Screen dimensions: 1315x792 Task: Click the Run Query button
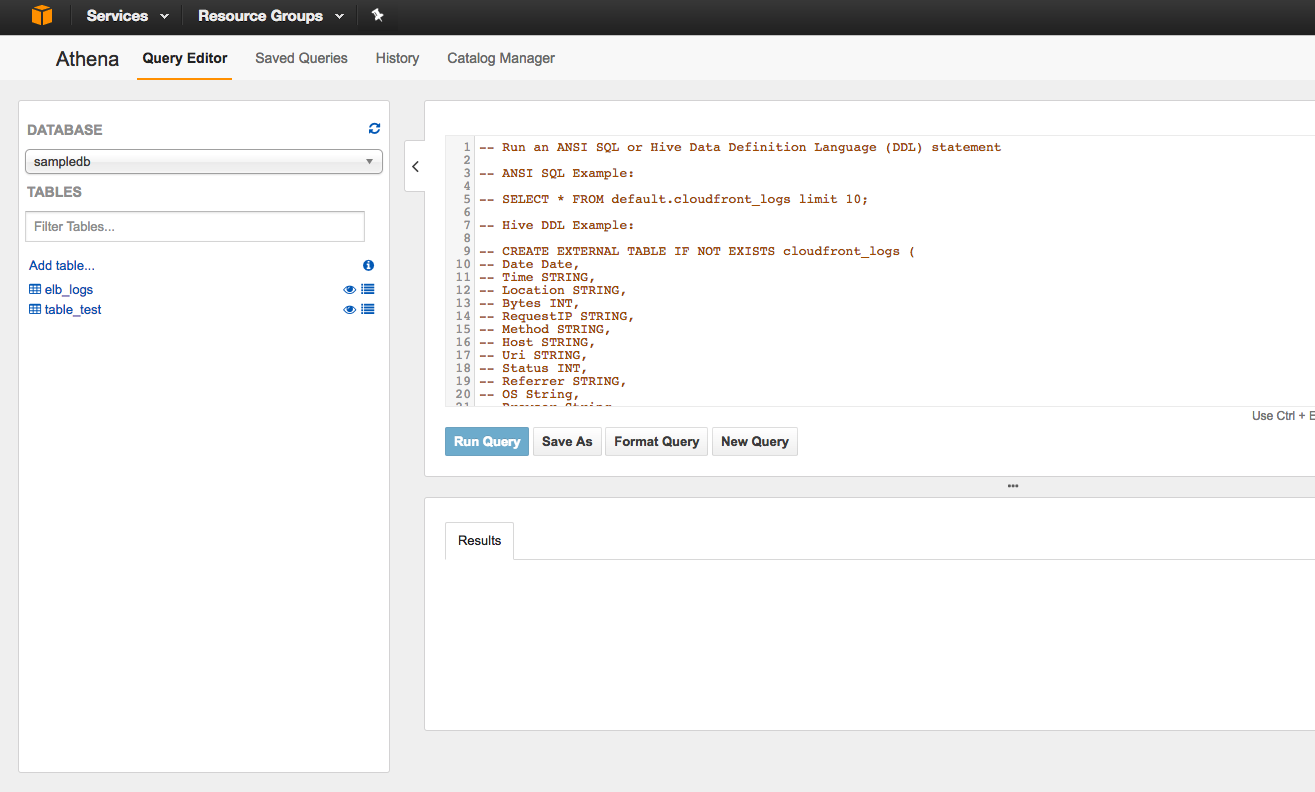[x=487, y=442]
